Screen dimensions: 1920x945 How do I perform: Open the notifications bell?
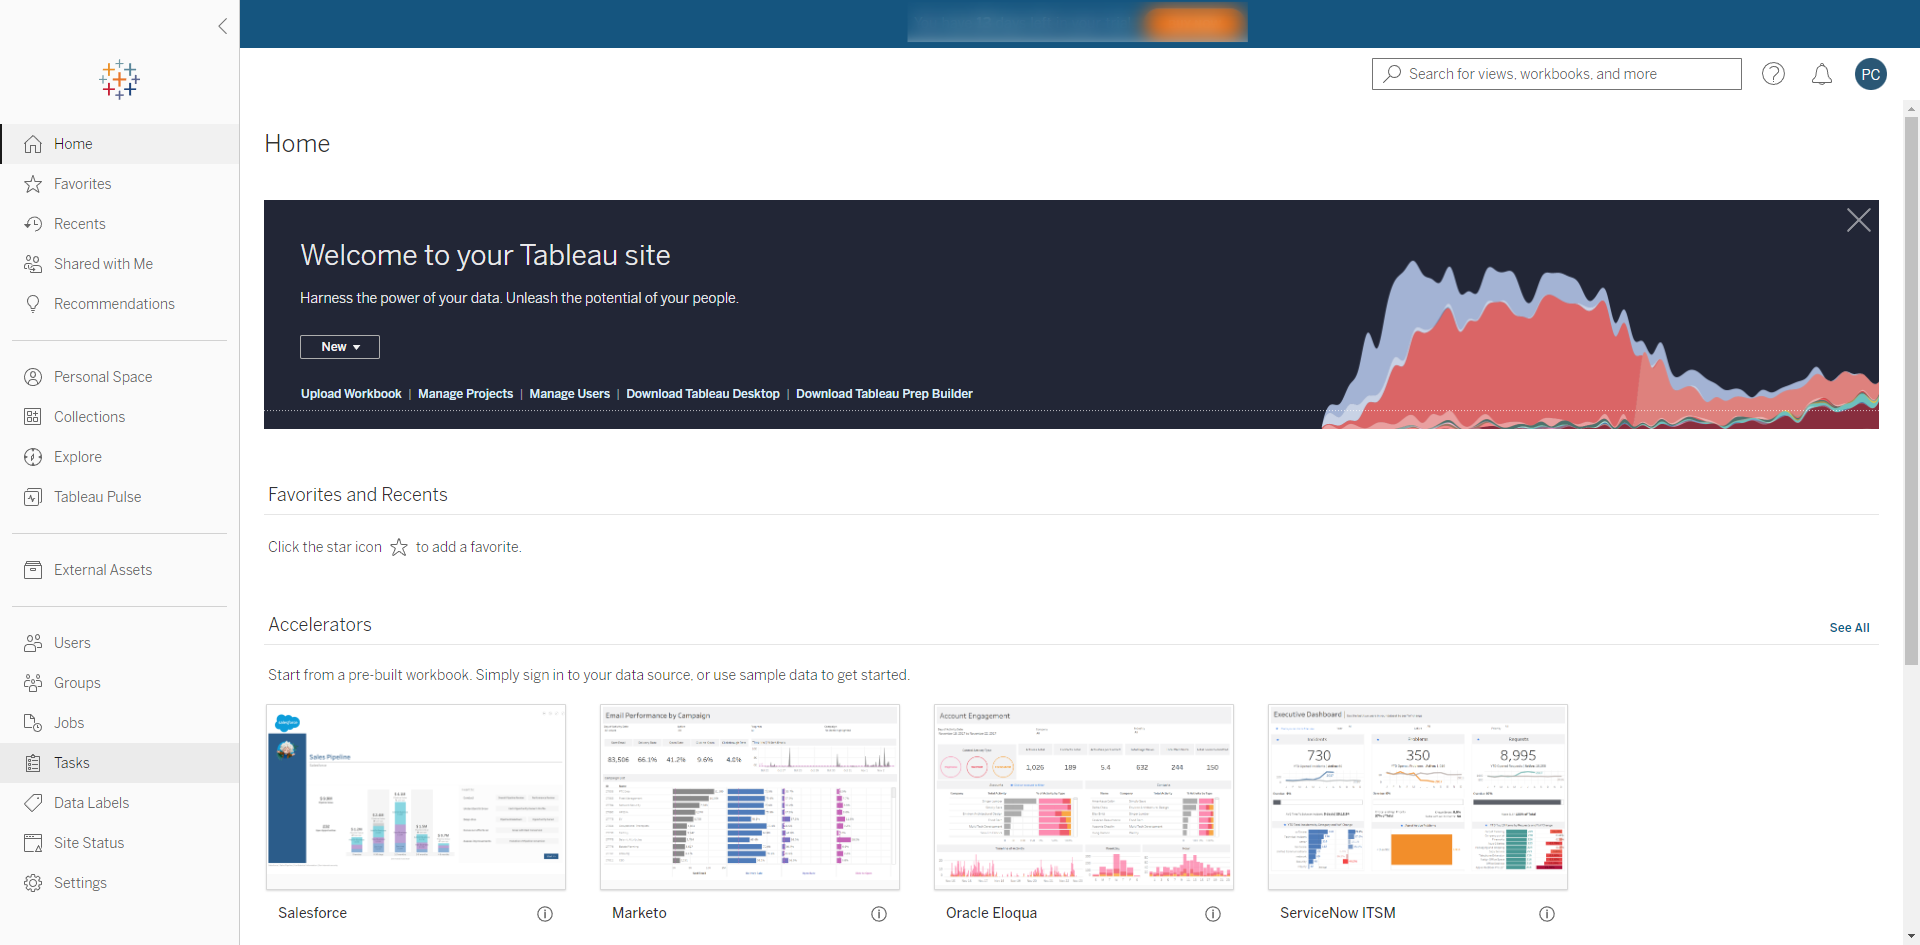[x=1822, y=74]
